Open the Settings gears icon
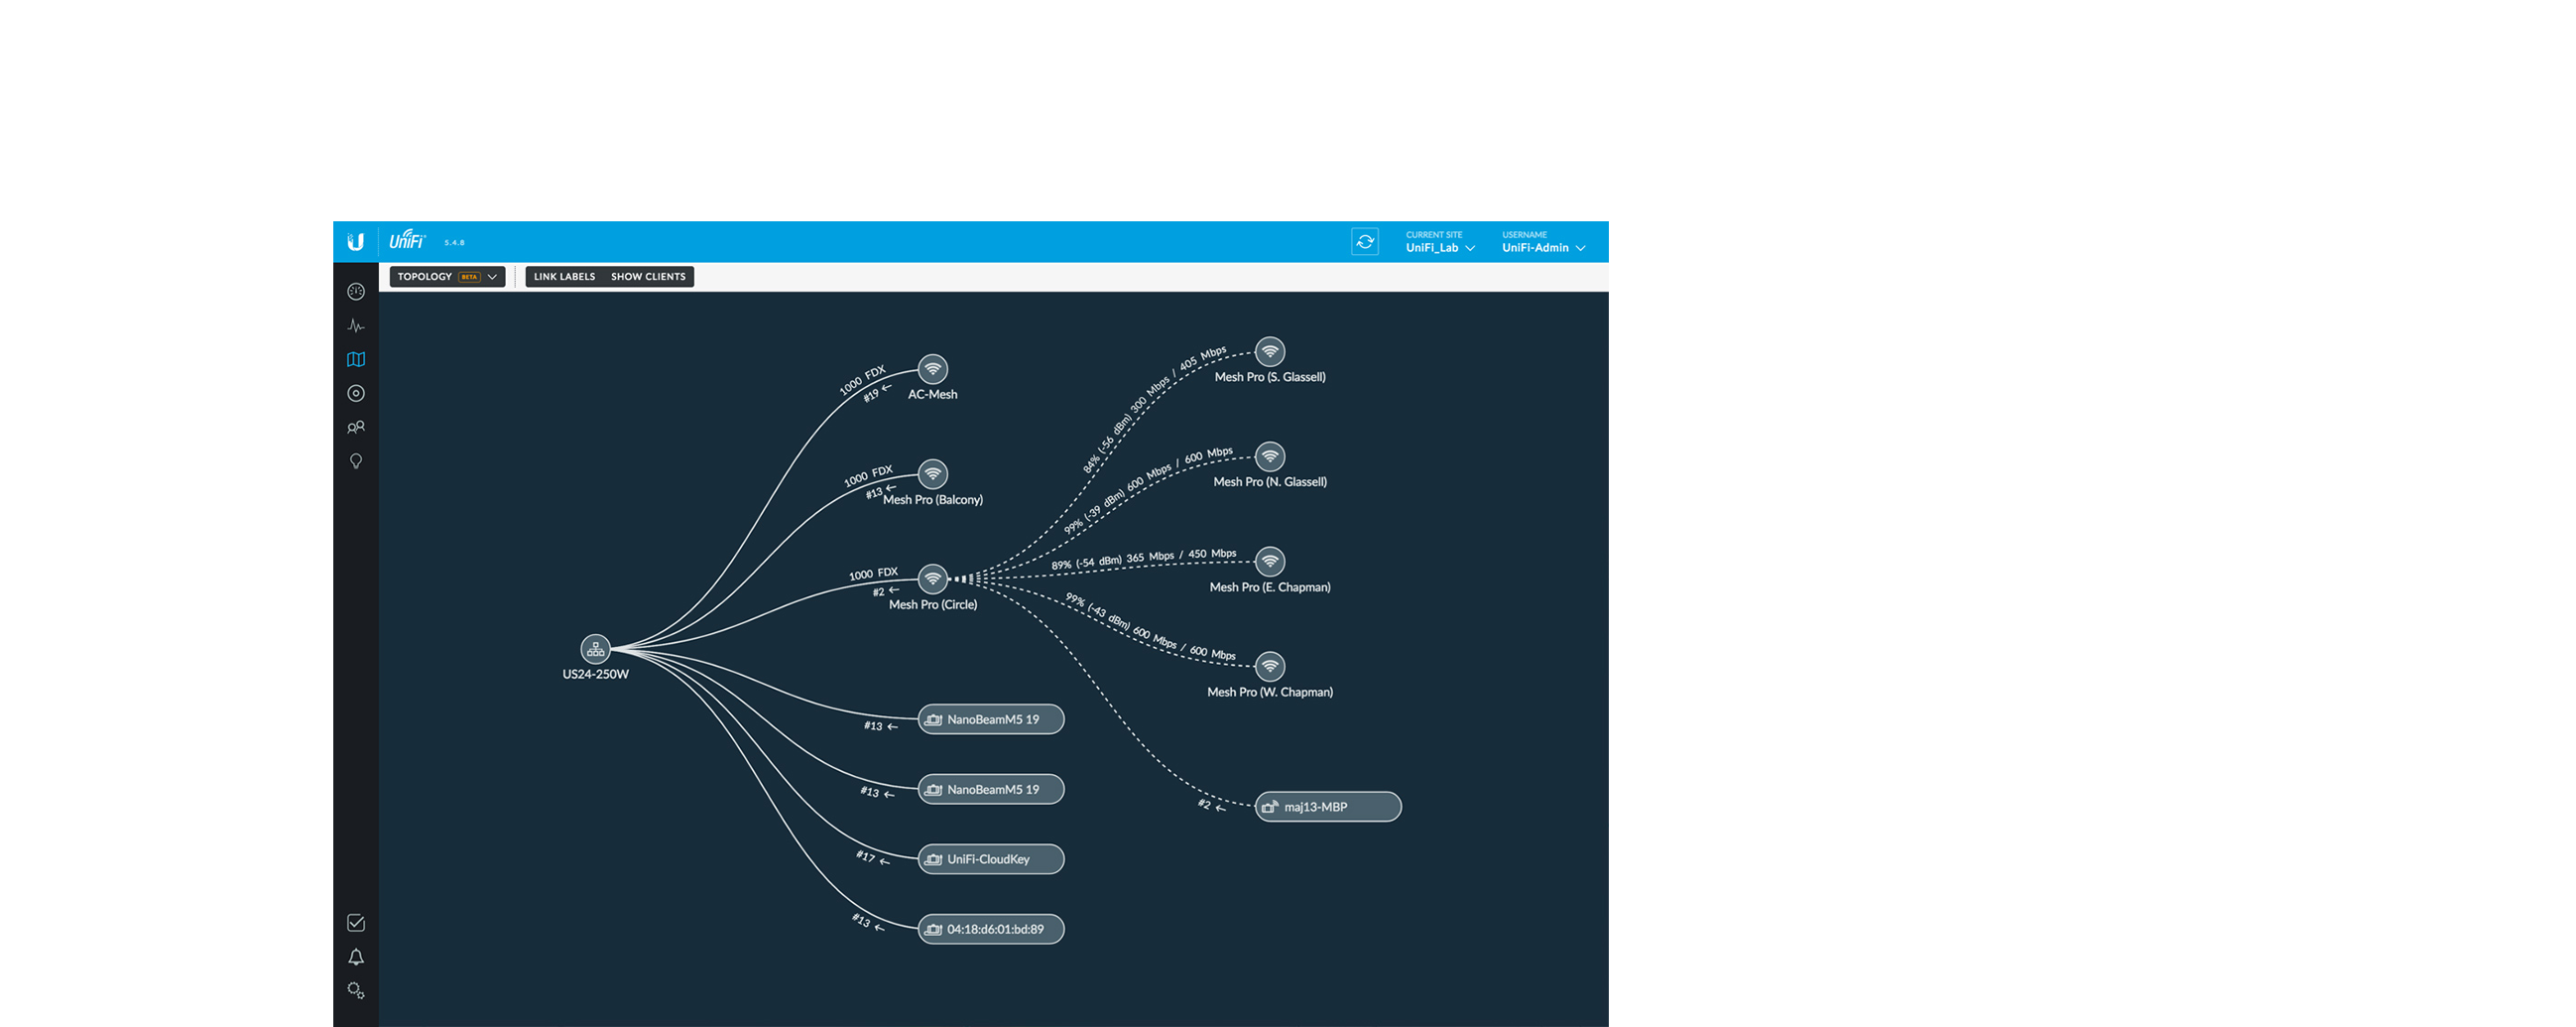 pyautogui.click(x=355, y=991)
